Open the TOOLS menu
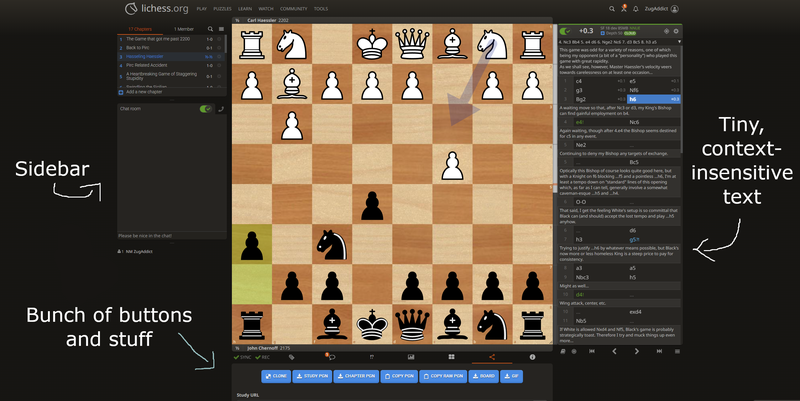Screen dimensions: 800x401 coord(321,9)
